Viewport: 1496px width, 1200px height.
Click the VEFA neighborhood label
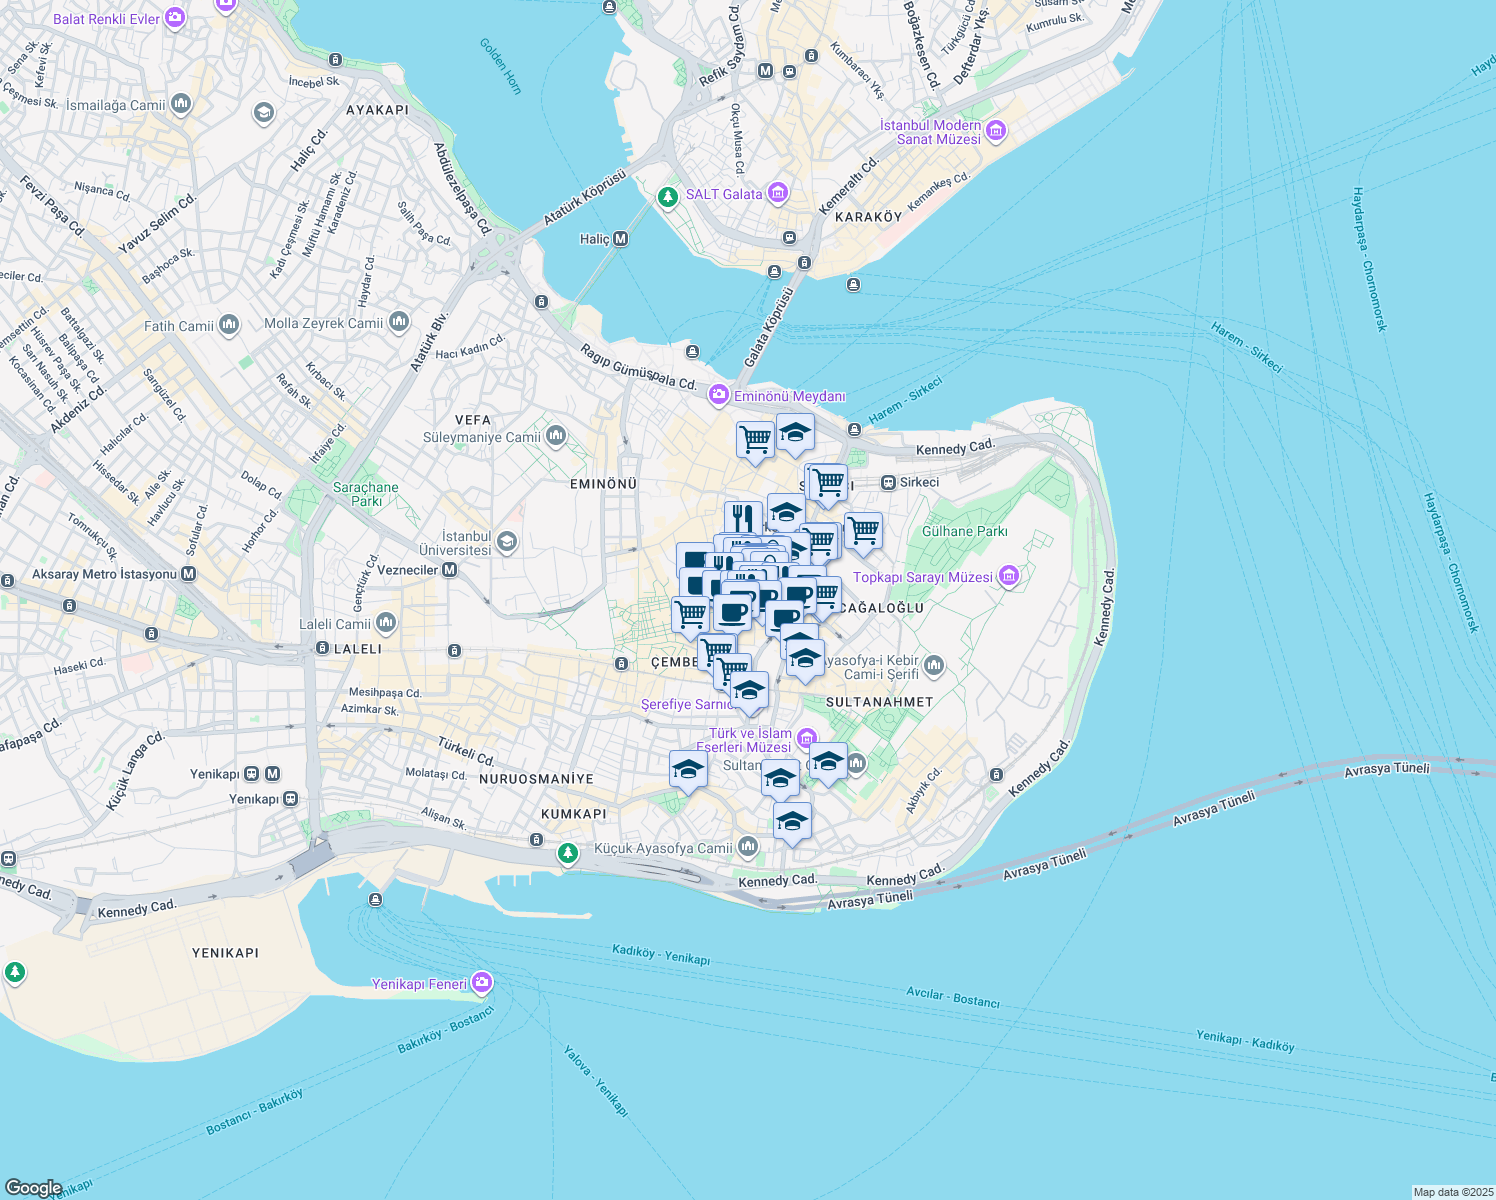tap(473, 420)
